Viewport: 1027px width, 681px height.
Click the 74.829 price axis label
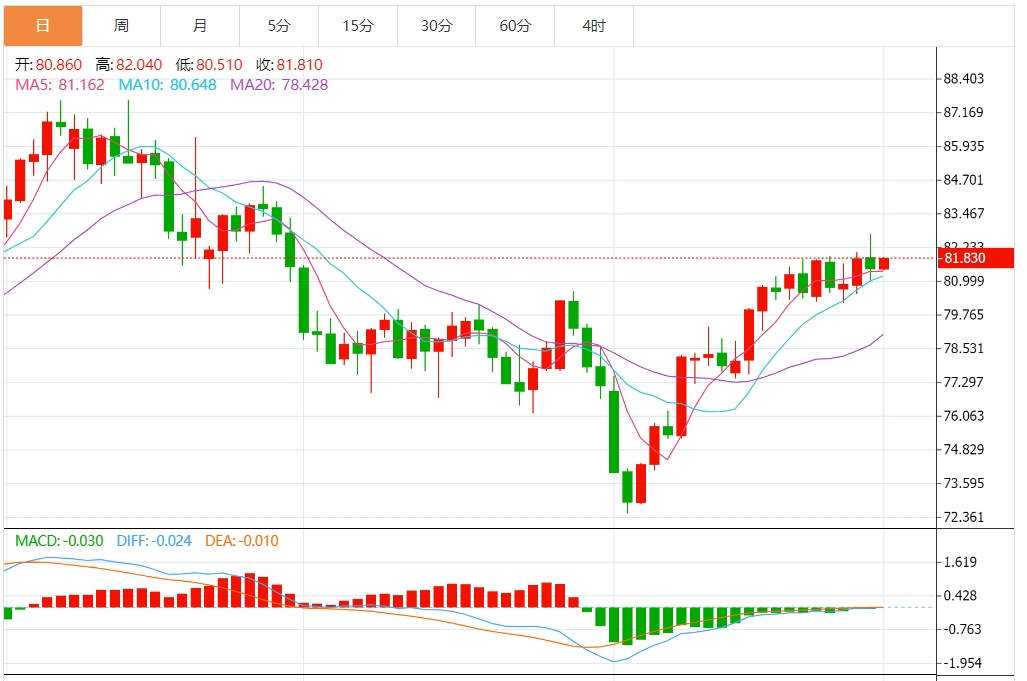pyautogui.click(x=963, y=450)
